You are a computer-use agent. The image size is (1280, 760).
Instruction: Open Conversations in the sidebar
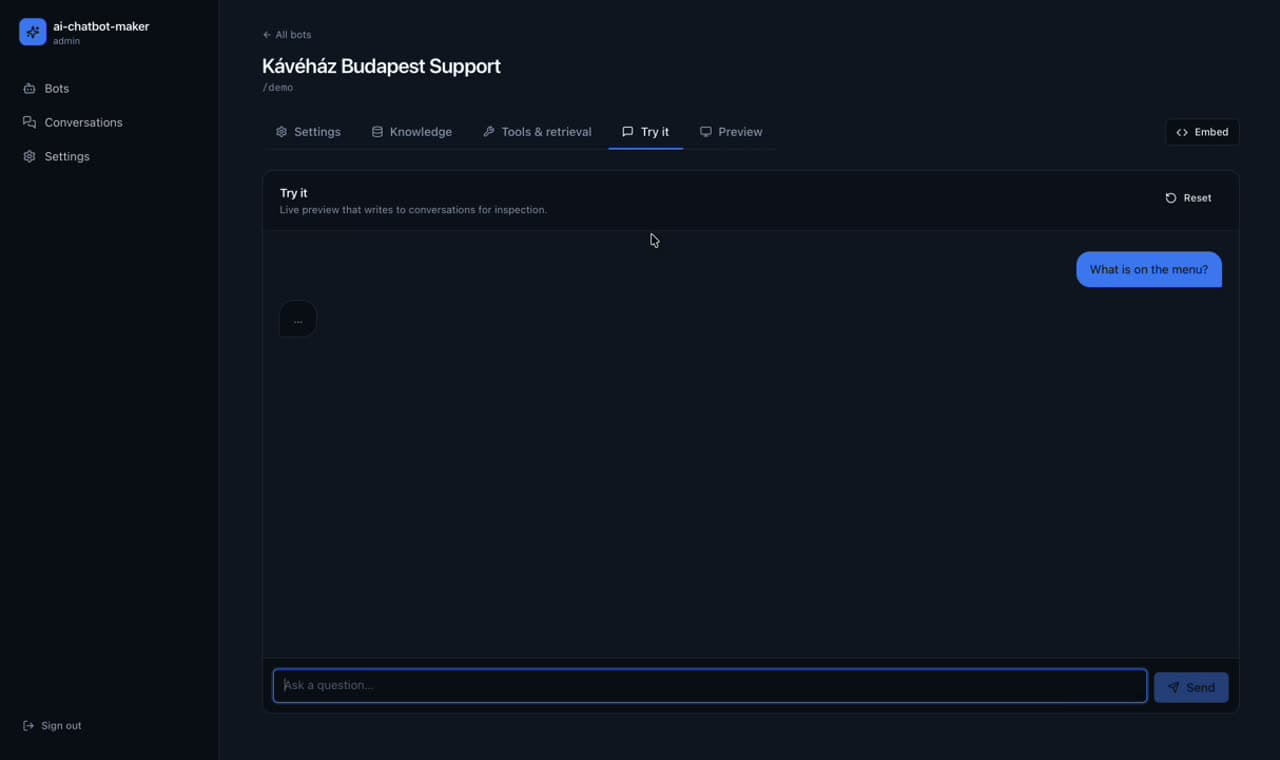coord(109,122)
